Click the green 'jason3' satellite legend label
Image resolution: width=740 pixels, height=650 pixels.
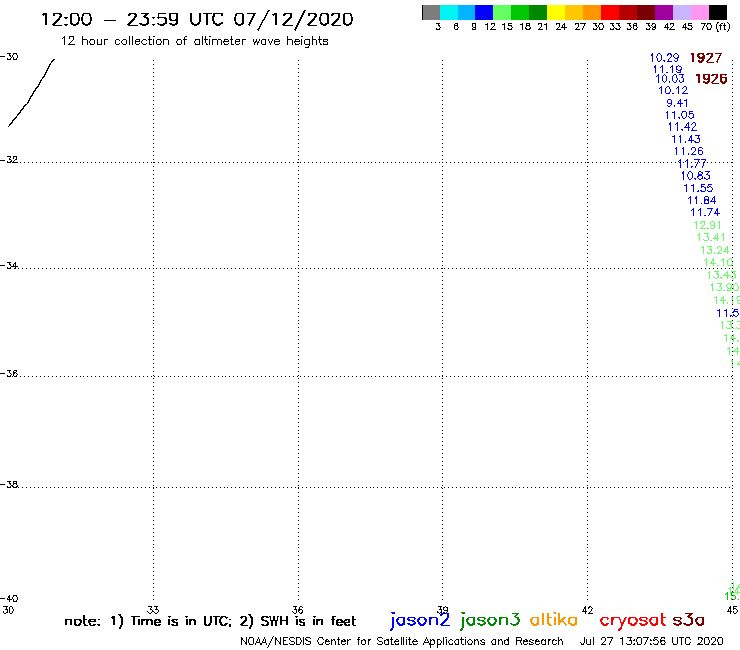click(490, 620)
